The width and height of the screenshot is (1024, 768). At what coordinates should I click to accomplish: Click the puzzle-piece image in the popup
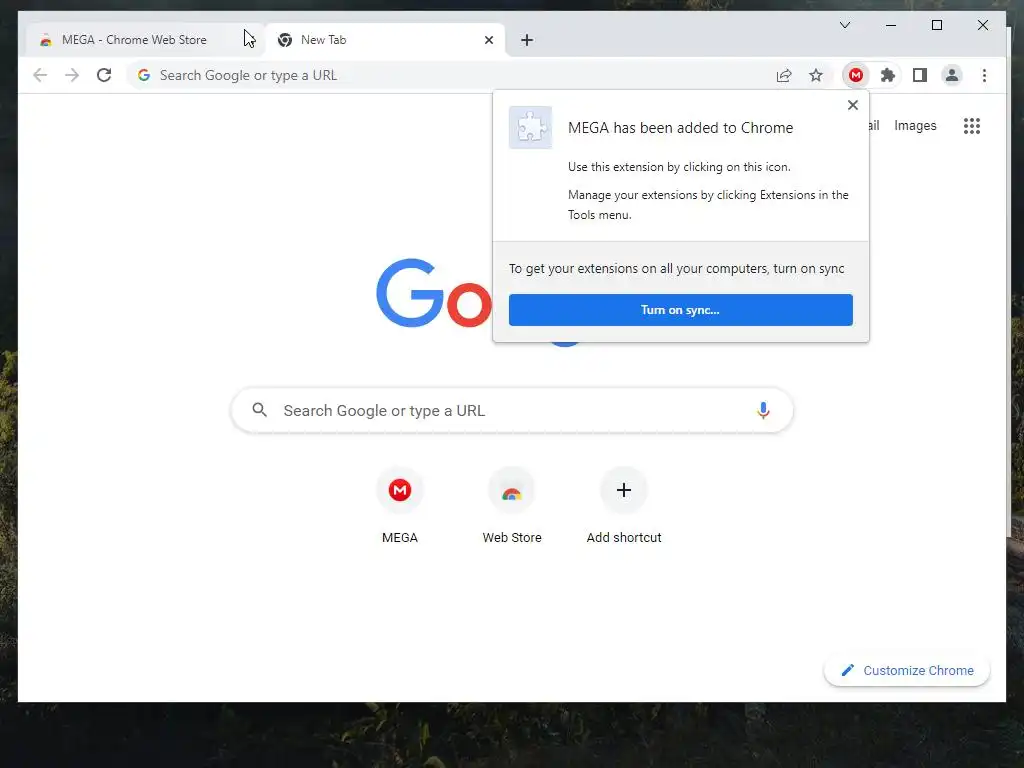tap(530, 127)
